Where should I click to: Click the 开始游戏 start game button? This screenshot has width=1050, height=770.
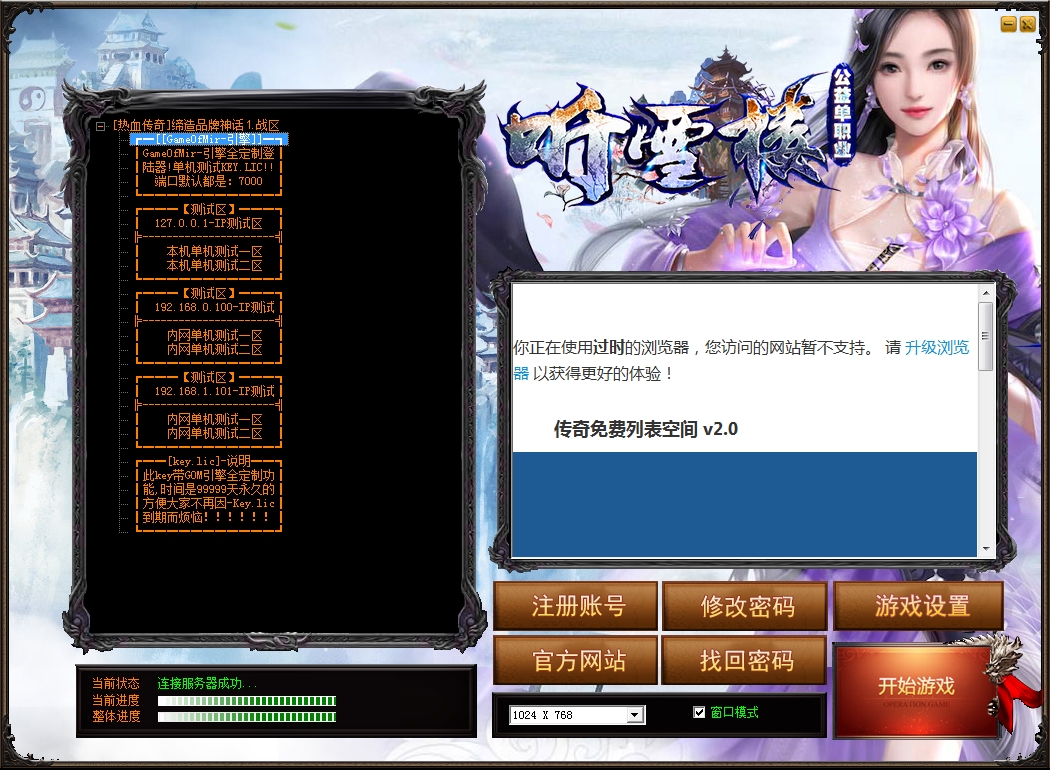pyautogui.click(x=915, y=687)
